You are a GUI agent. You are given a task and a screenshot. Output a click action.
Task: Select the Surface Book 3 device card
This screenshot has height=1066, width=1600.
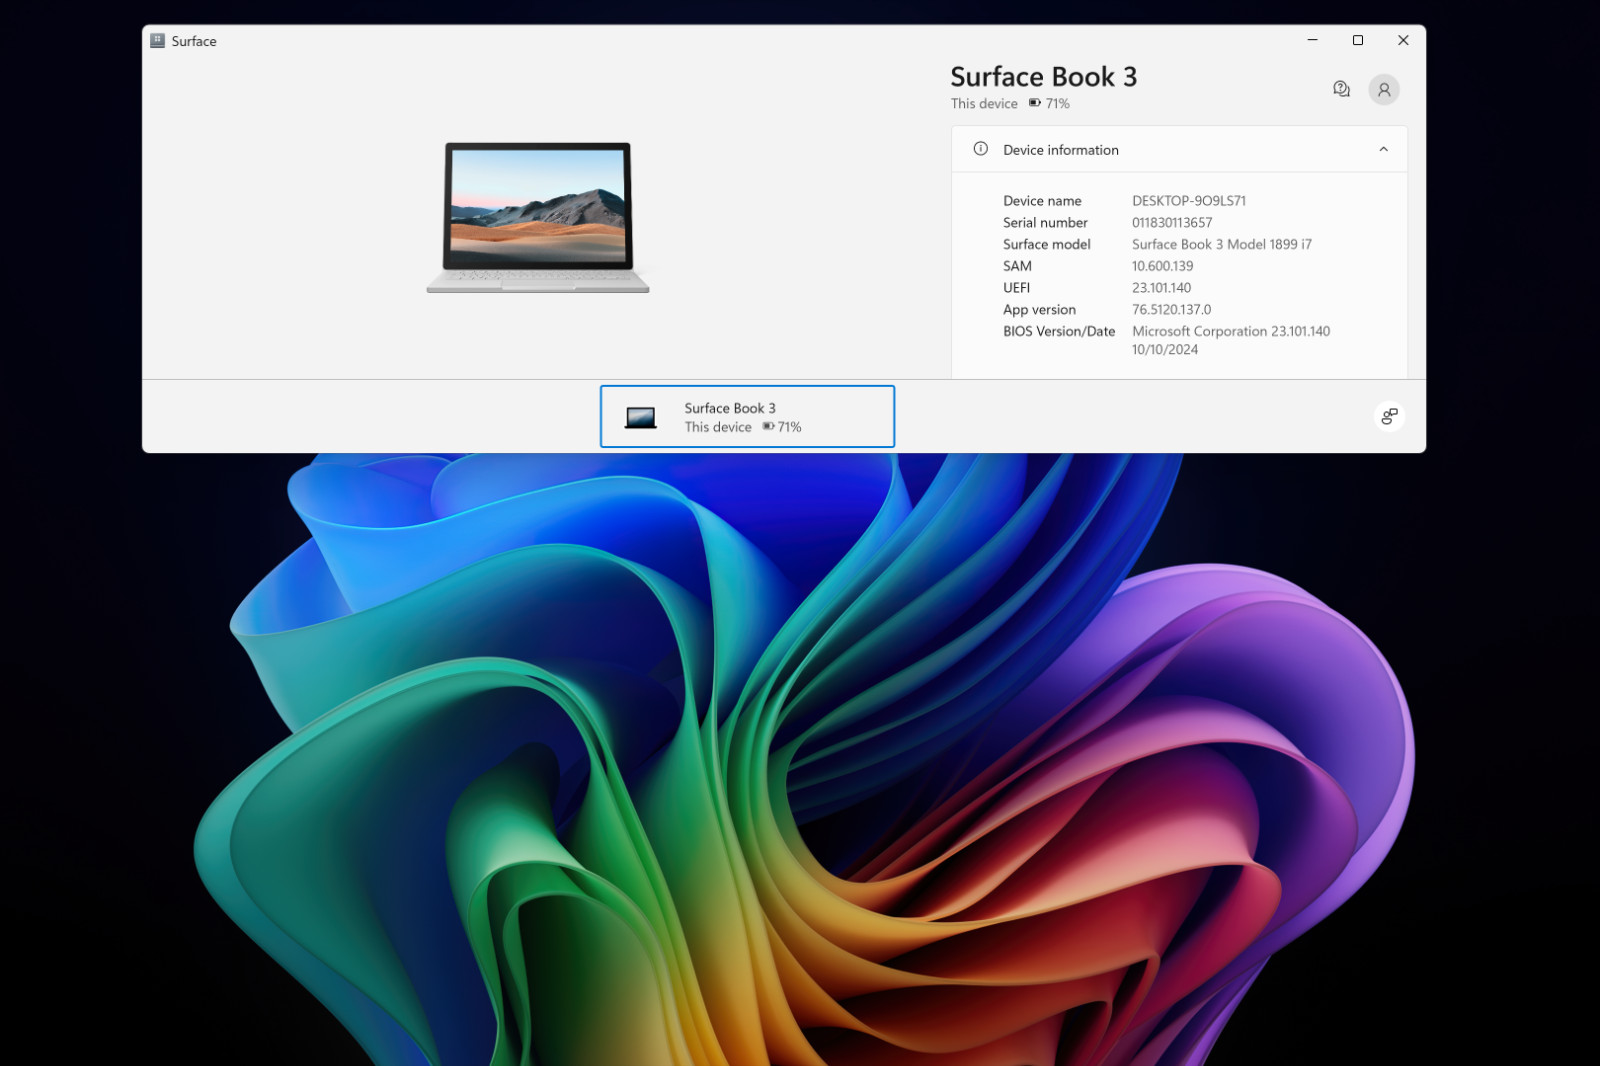click(747, 416)
